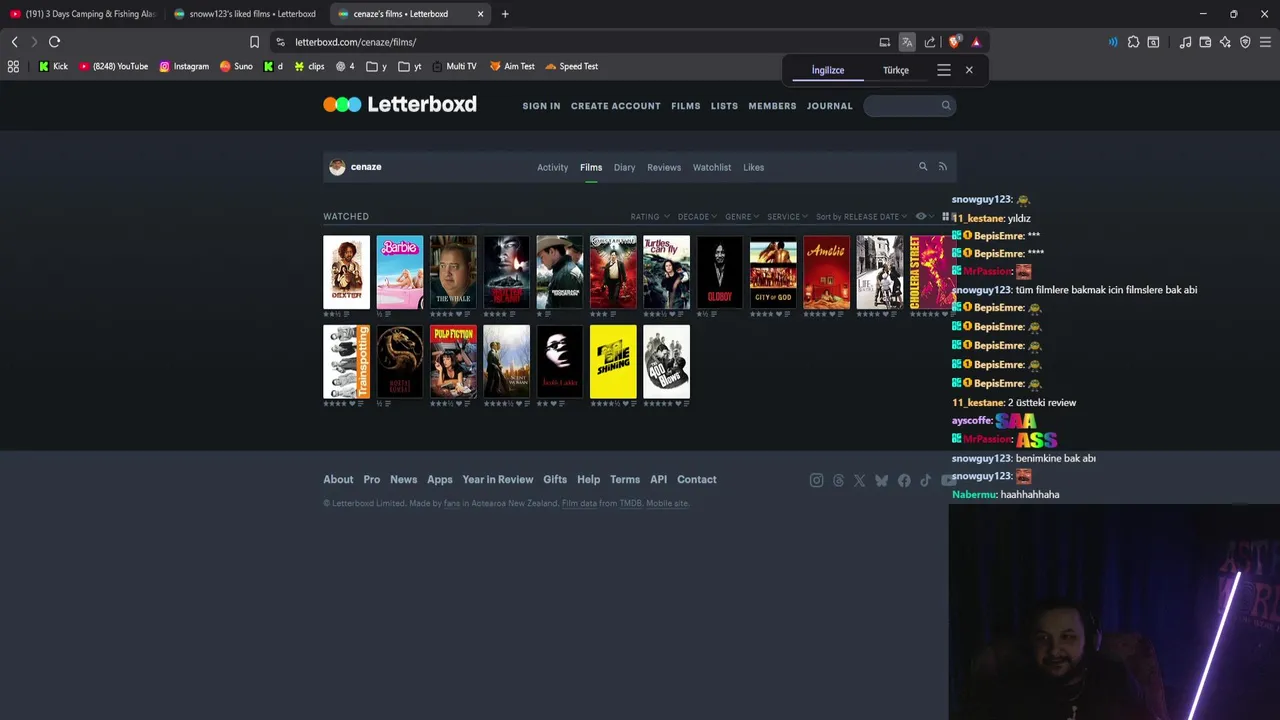Open a new browser tab plus button
Image resolution: width=1280 pixels, height=720 pixels.
[x=505, y=14]
